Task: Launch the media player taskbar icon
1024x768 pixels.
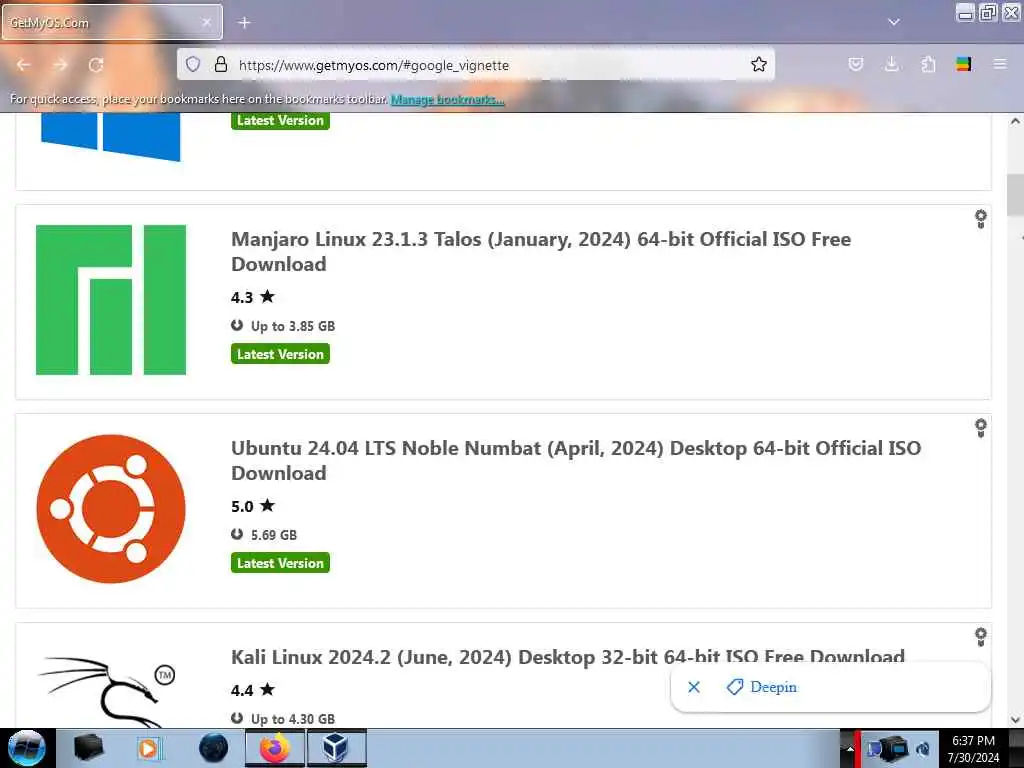Action: 149,748
